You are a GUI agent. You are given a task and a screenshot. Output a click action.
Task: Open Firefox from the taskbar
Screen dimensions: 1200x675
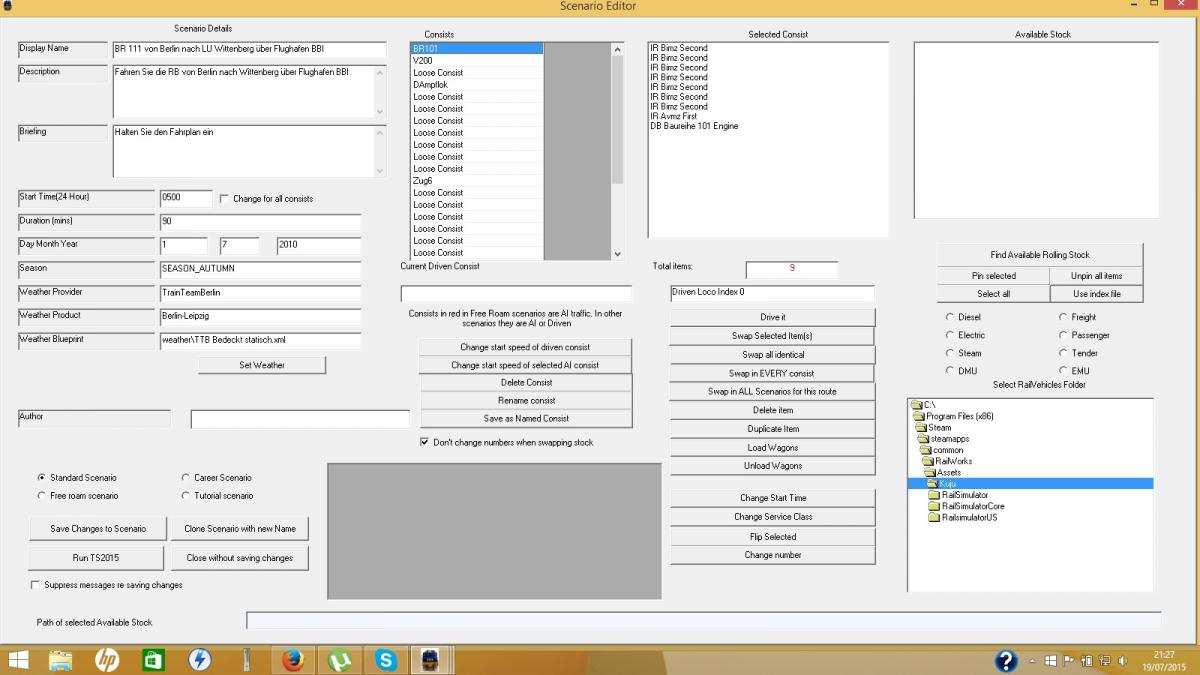[292, 660]
